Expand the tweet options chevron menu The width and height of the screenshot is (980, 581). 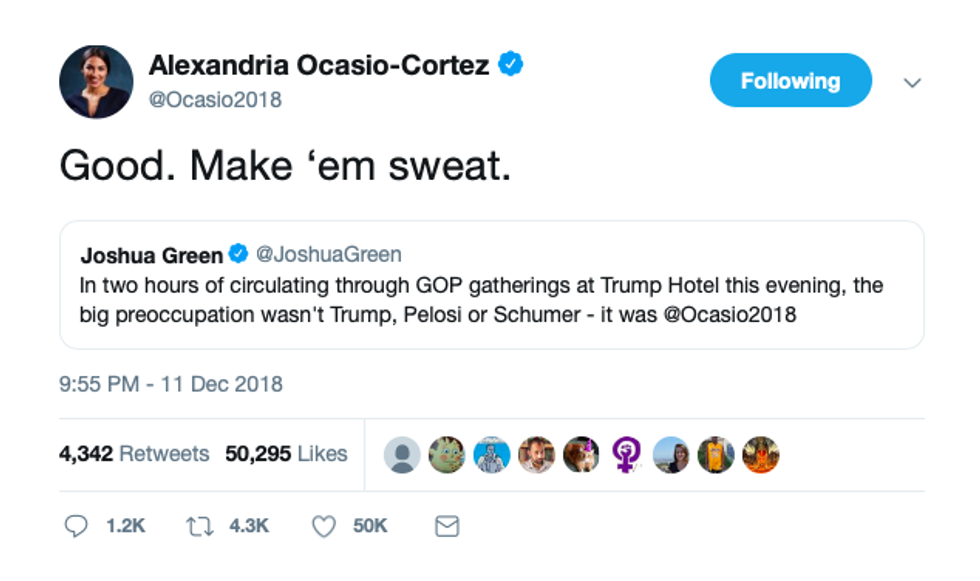point(912,83)
